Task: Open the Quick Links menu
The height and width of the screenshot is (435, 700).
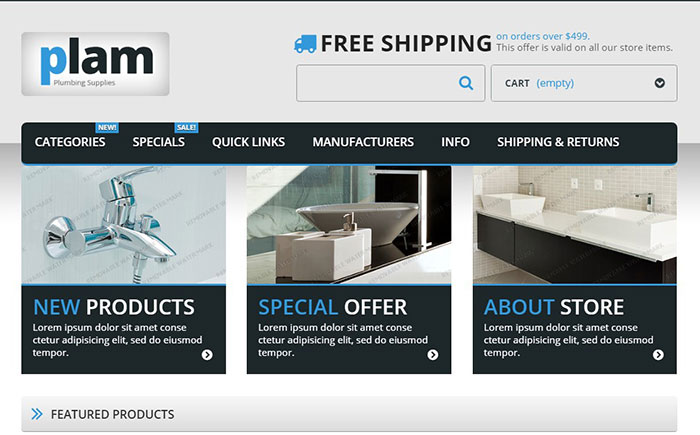Action: pos(248,142)
